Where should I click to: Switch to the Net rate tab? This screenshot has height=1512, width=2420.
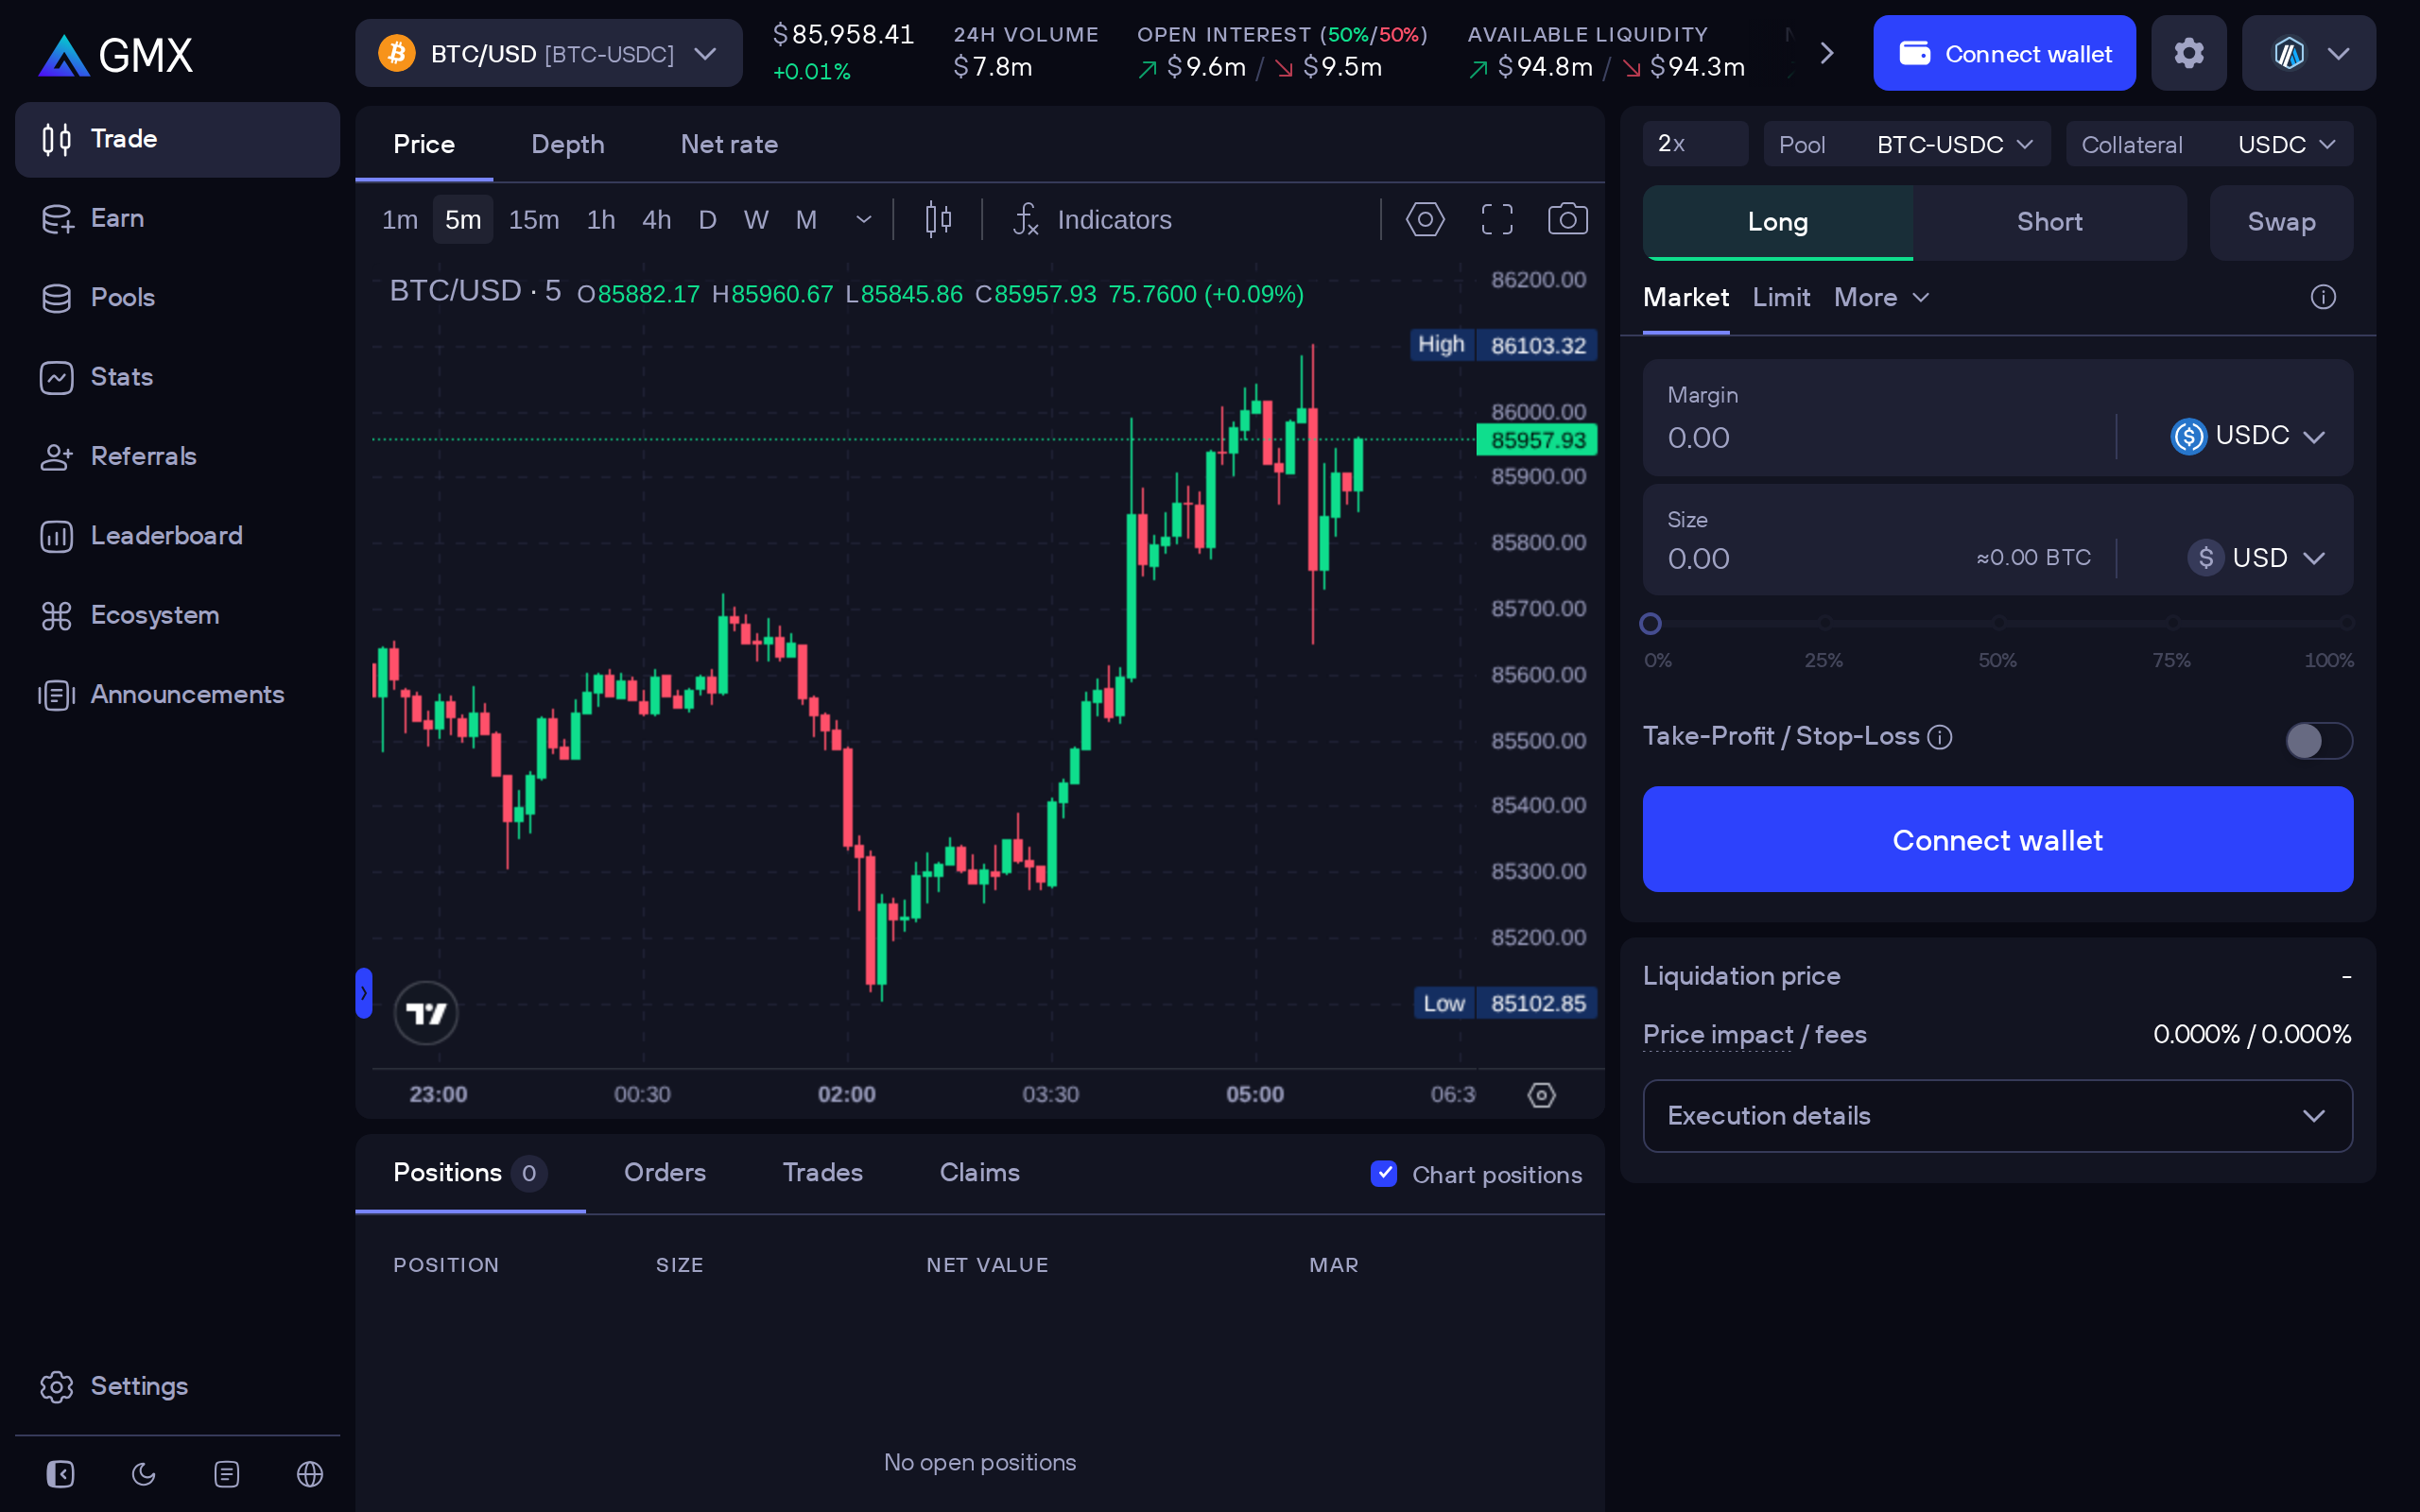pyautogui.click(x=729, y=144)
